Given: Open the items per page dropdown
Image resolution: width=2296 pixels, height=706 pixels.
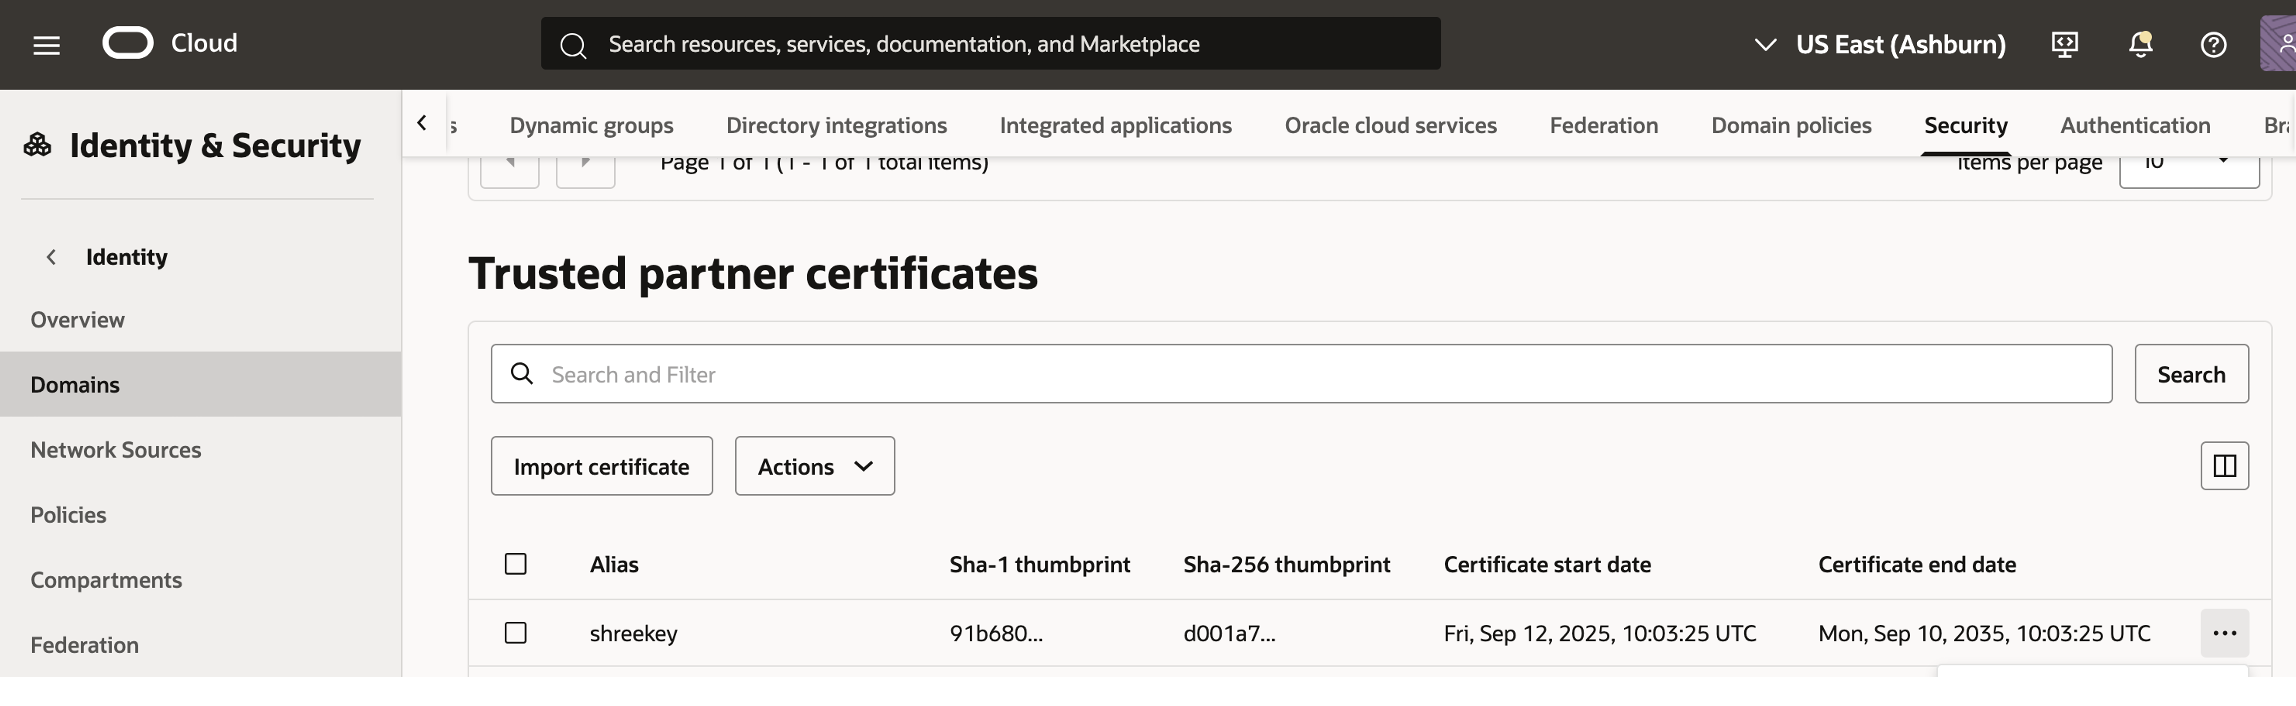Looking at the screenshot, I should pos(2189,168).
